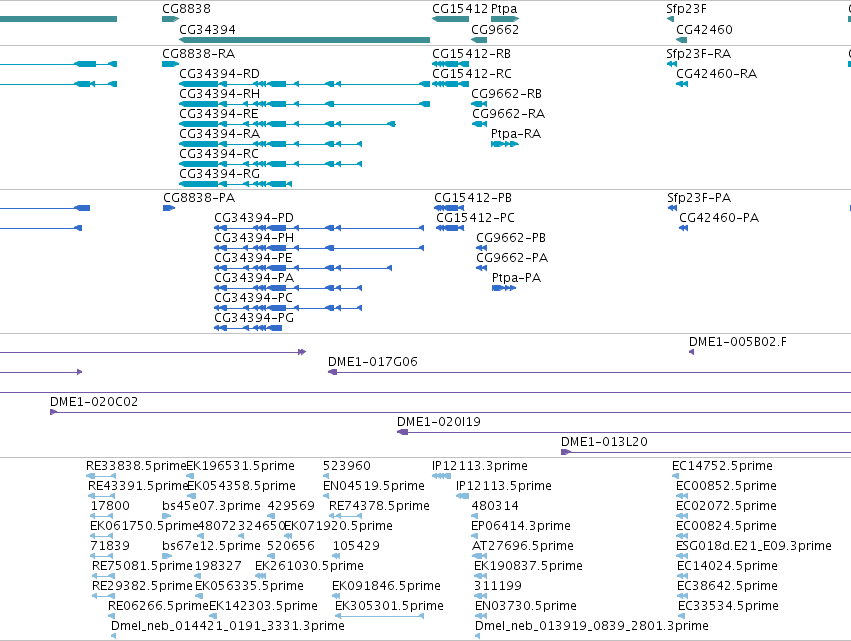Select transcript CG34394-RG
The height and width of the screenshot is (641, 851).
[x=219, y=174]
